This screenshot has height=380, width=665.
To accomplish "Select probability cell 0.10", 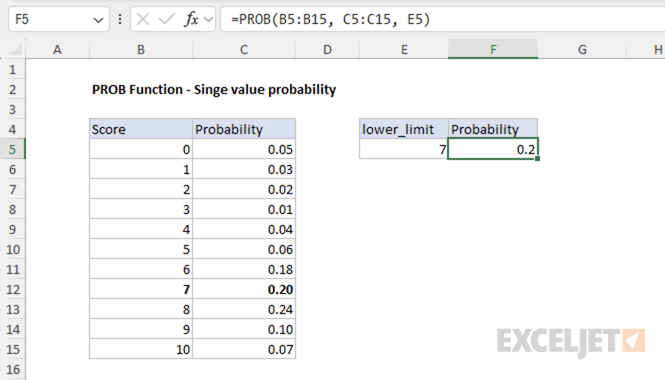I will (x=244, y=329).
